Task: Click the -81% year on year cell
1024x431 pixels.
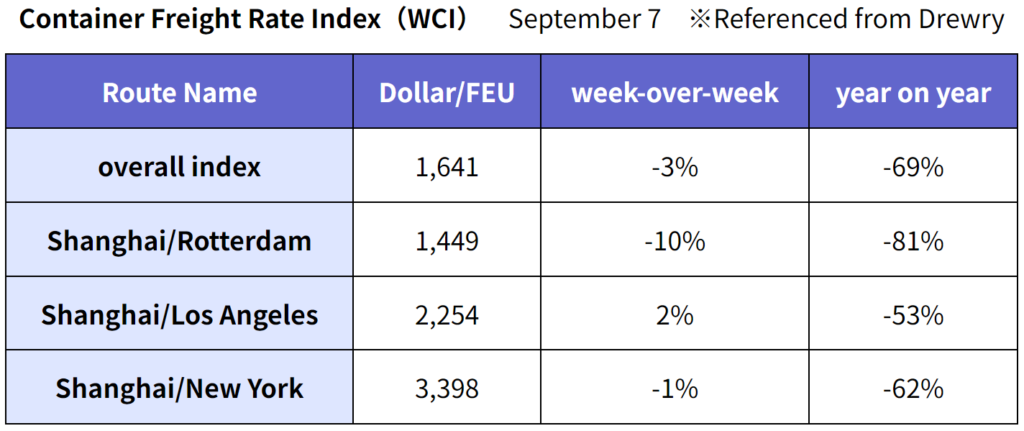Action: [x=913, y=240]
